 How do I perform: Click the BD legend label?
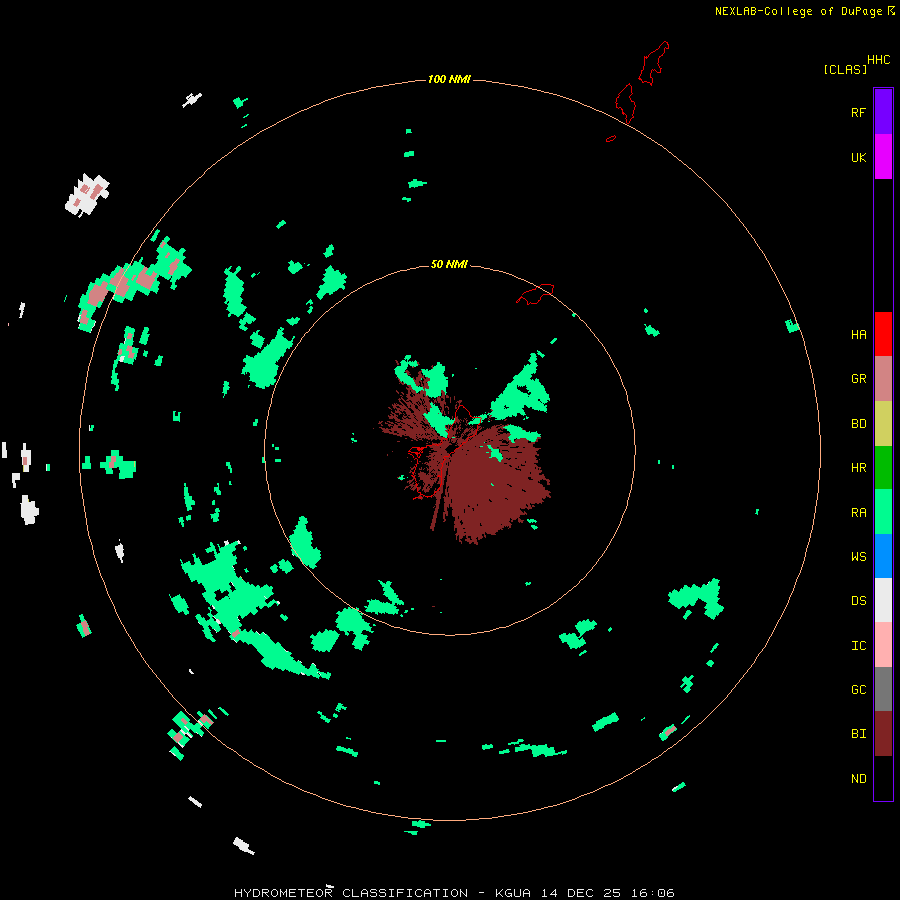click(858, 424)
